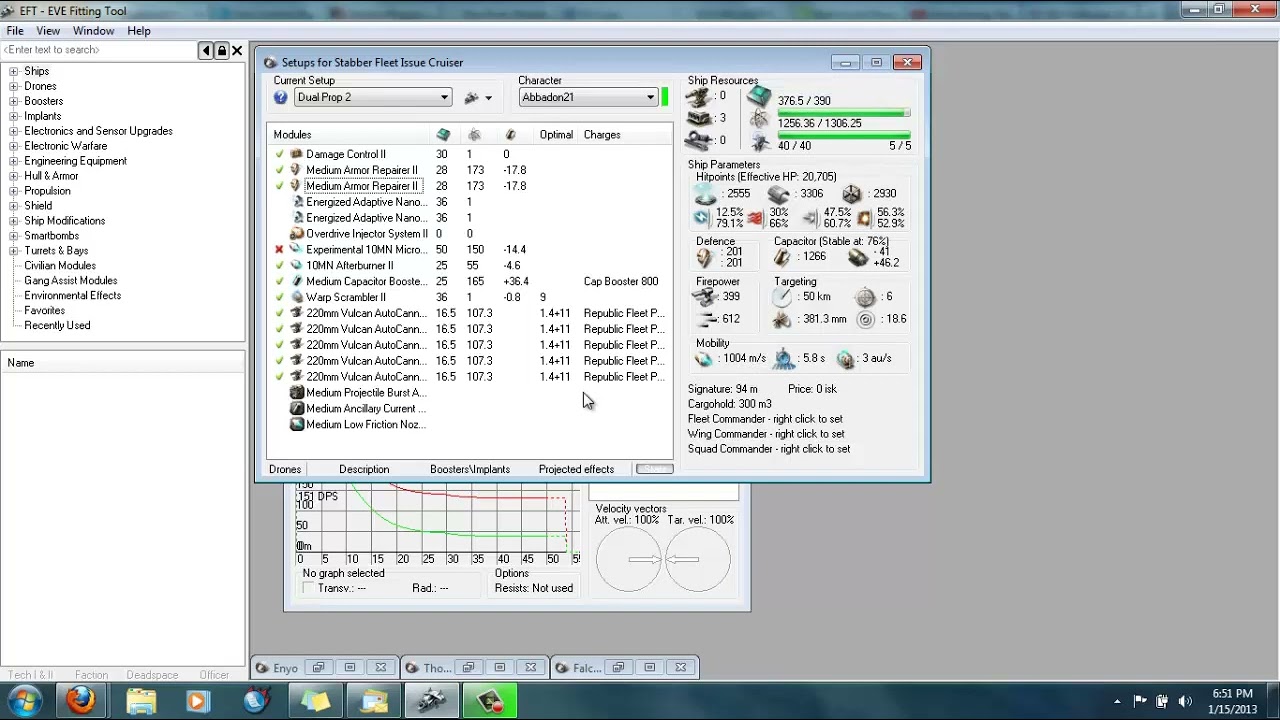Sort modules by the CPU column icon
1280x720 pixels.
click(444, 134)
